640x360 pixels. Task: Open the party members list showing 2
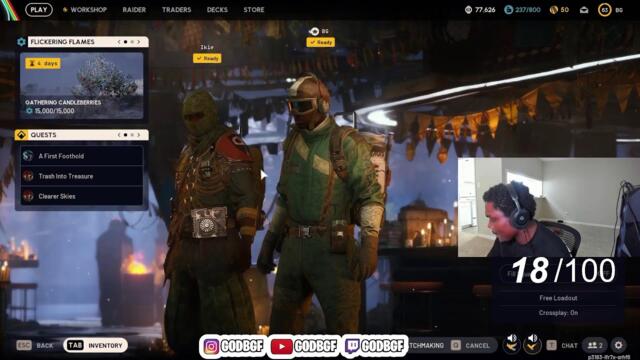click(x=595, y=345)
